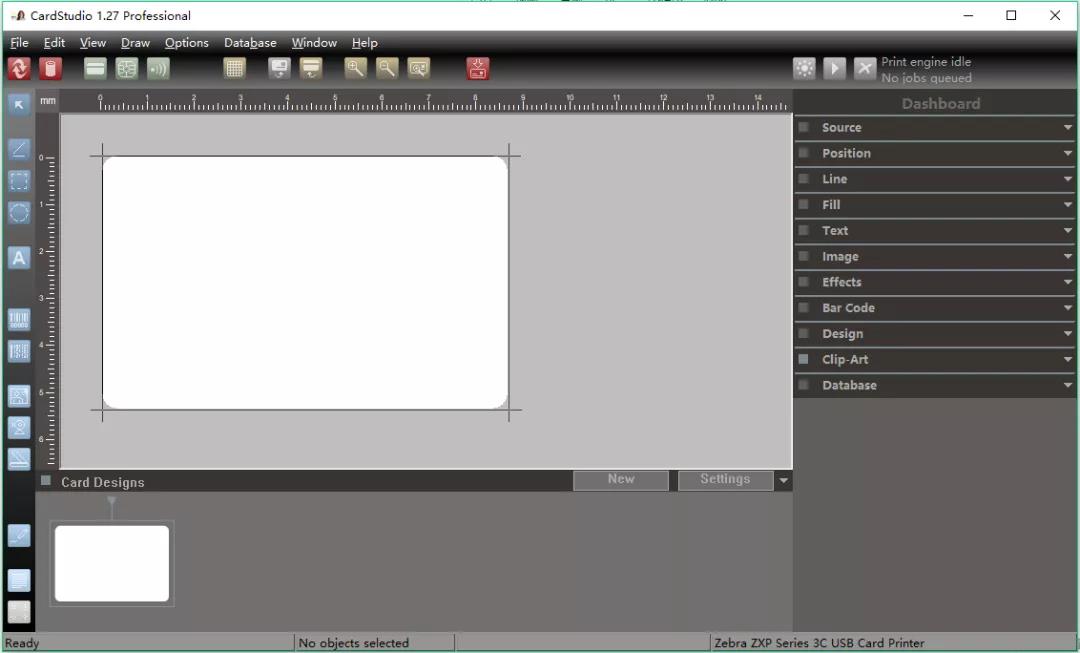This screenshot has height=653, width=1080.
Task: Select the 2D barcode tool
Action: pos(19,351)
